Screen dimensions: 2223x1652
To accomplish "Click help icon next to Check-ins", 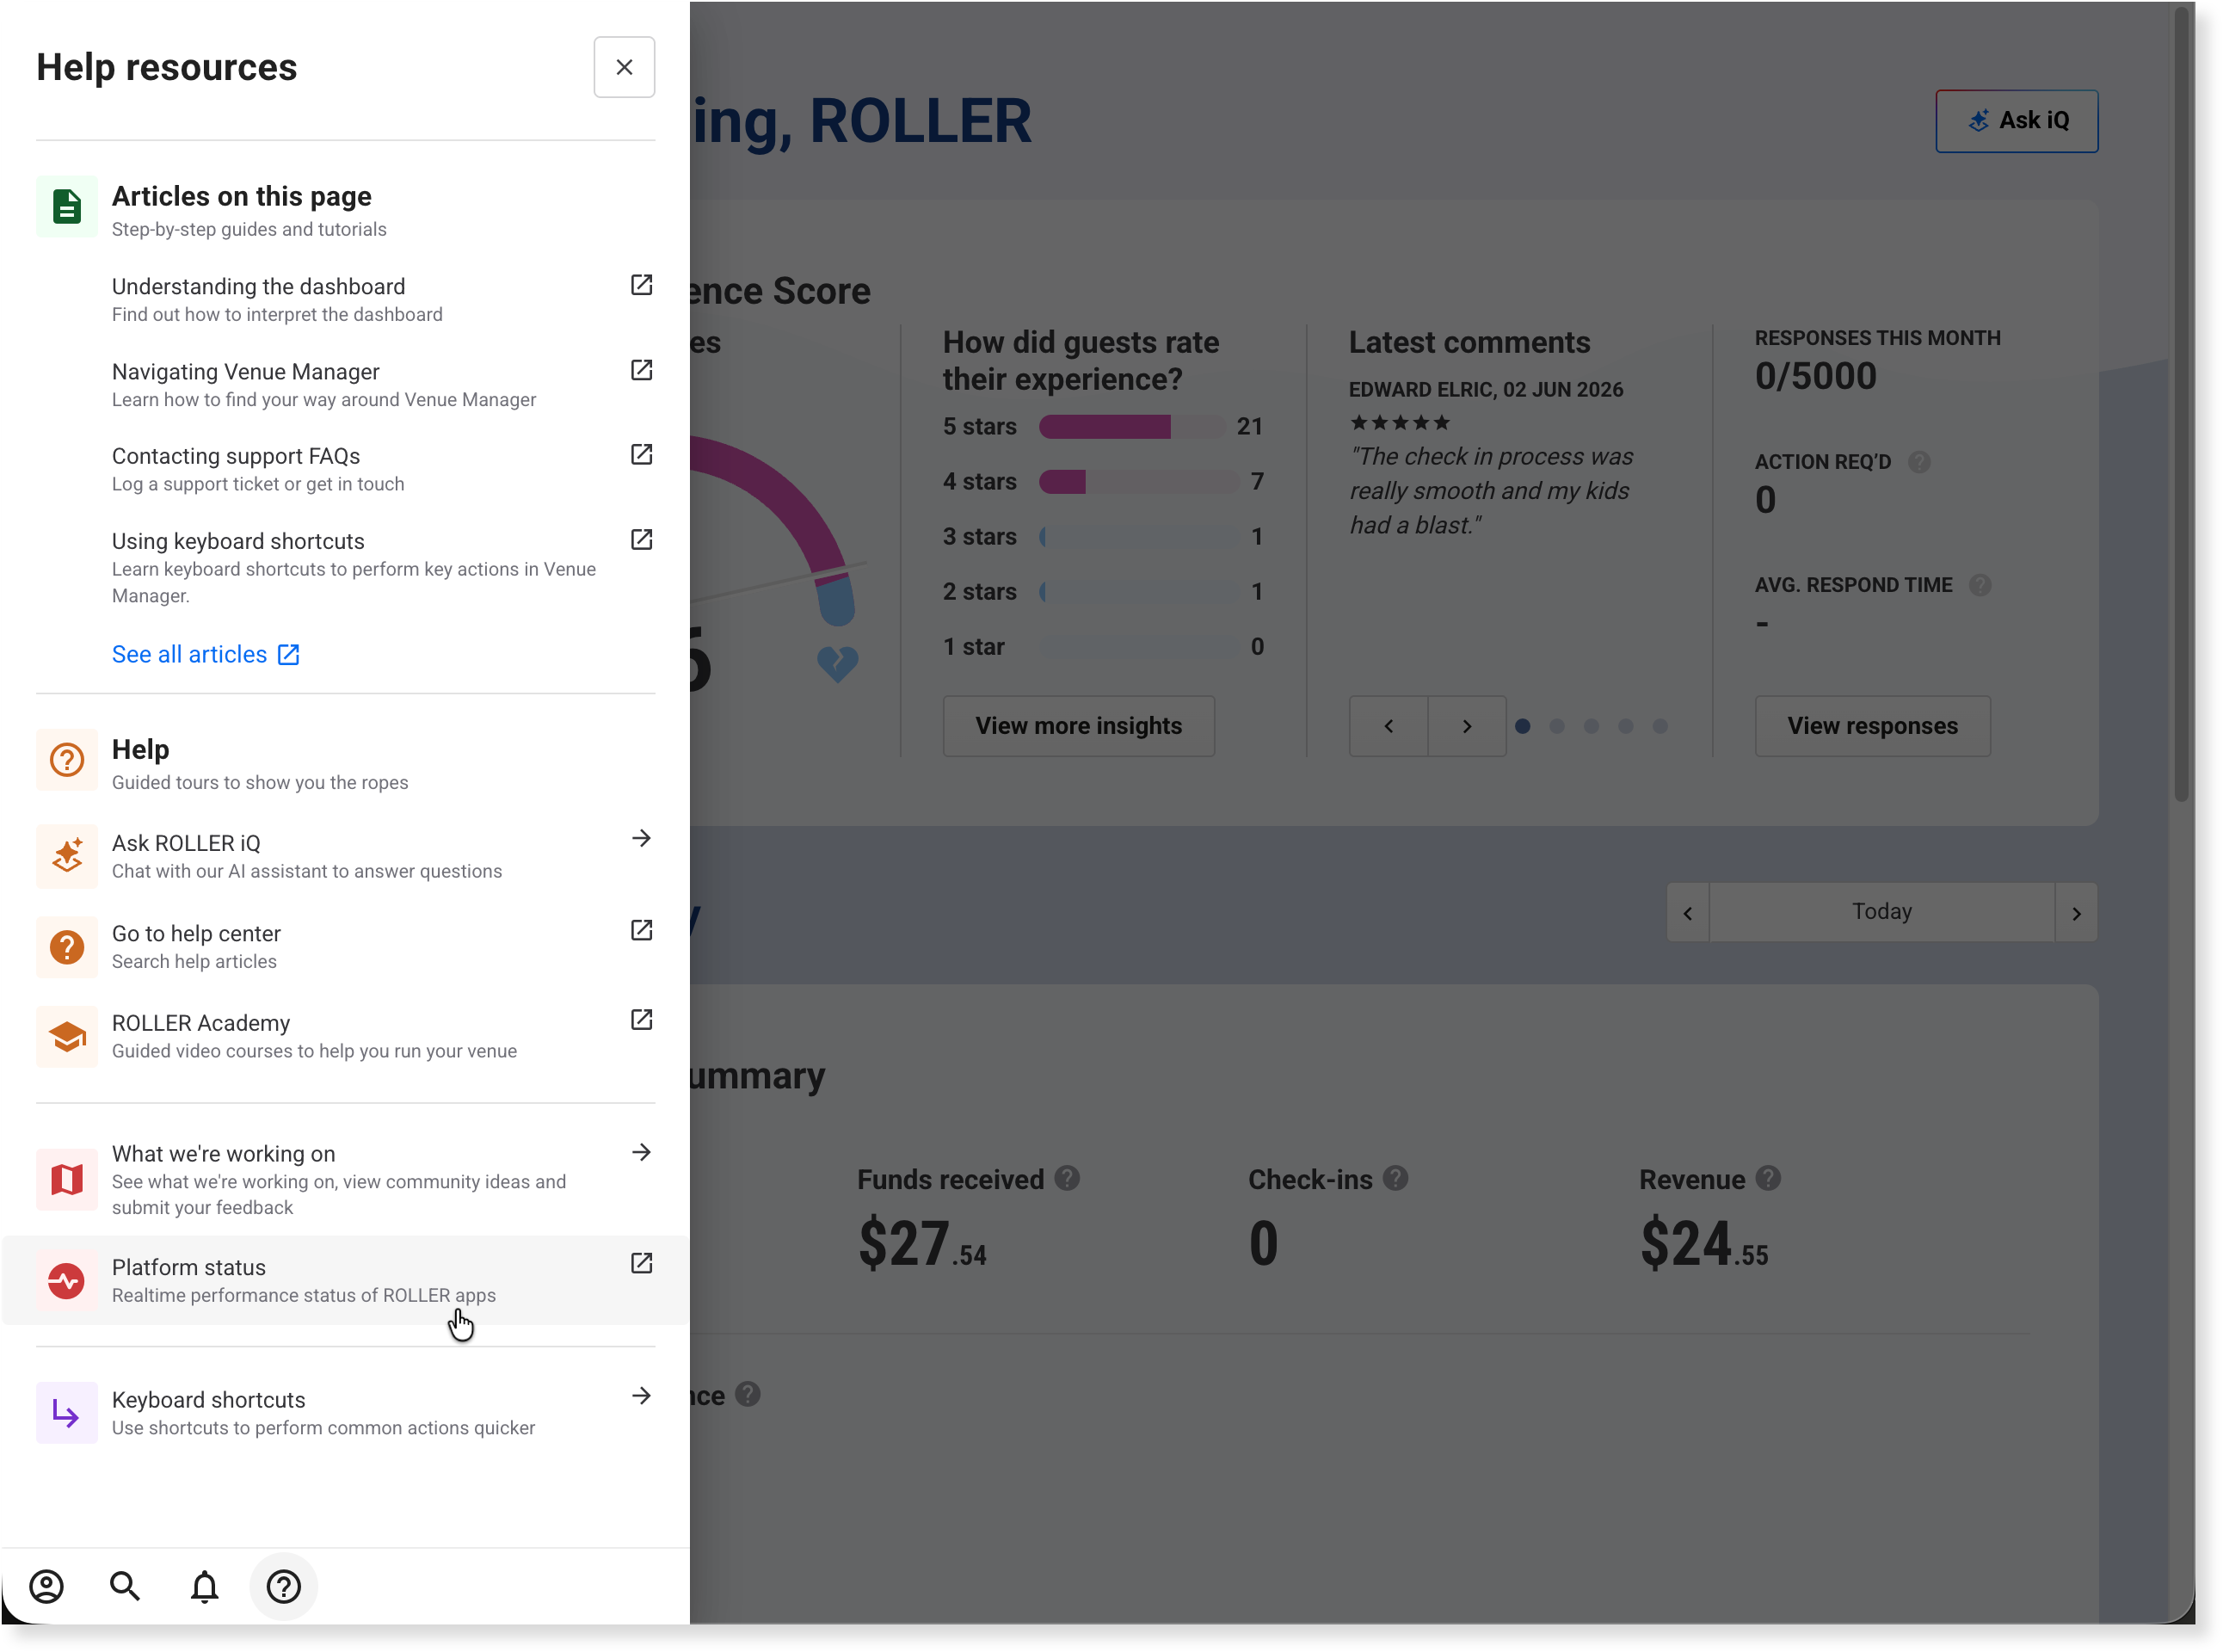I will click(x=1395, y=1179).
